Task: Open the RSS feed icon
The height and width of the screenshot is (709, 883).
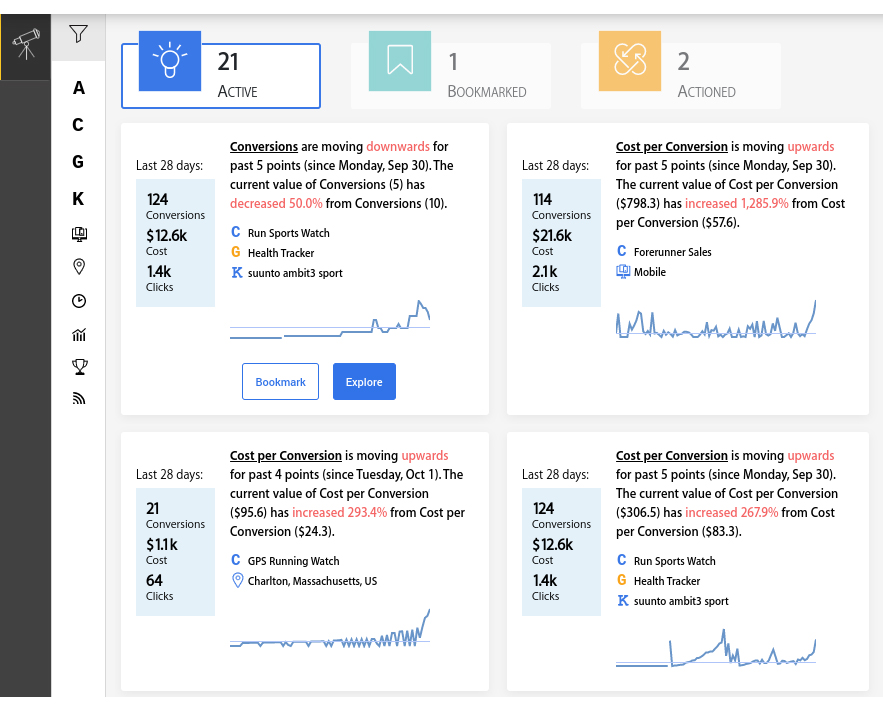Action: coord(79,399)
